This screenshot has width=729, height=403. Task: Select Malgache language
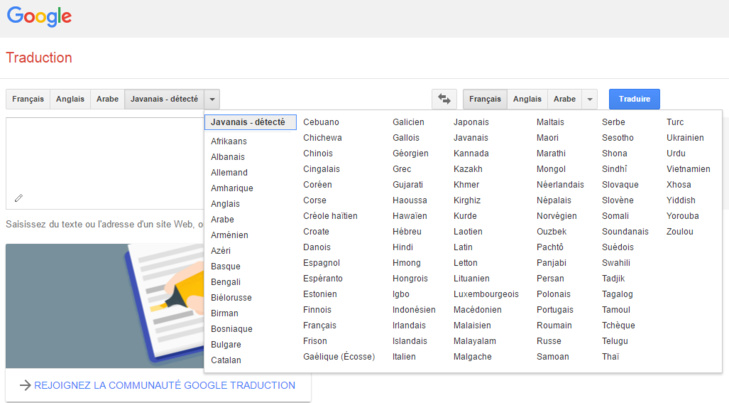click(x=472, y=357)
